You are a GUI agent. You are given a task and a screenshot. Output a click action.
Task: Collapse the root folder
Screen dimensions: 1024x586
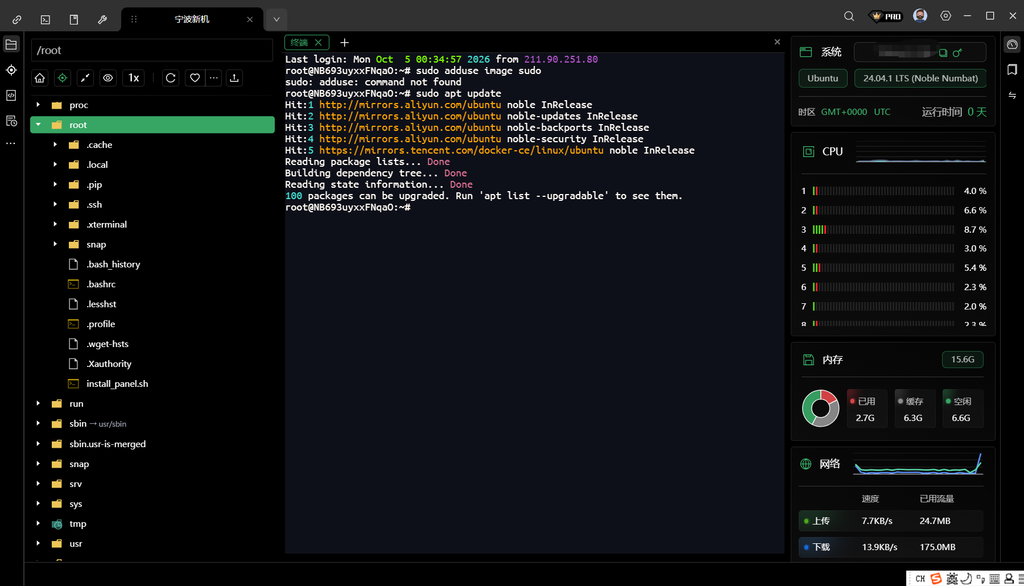coord(38,125)
